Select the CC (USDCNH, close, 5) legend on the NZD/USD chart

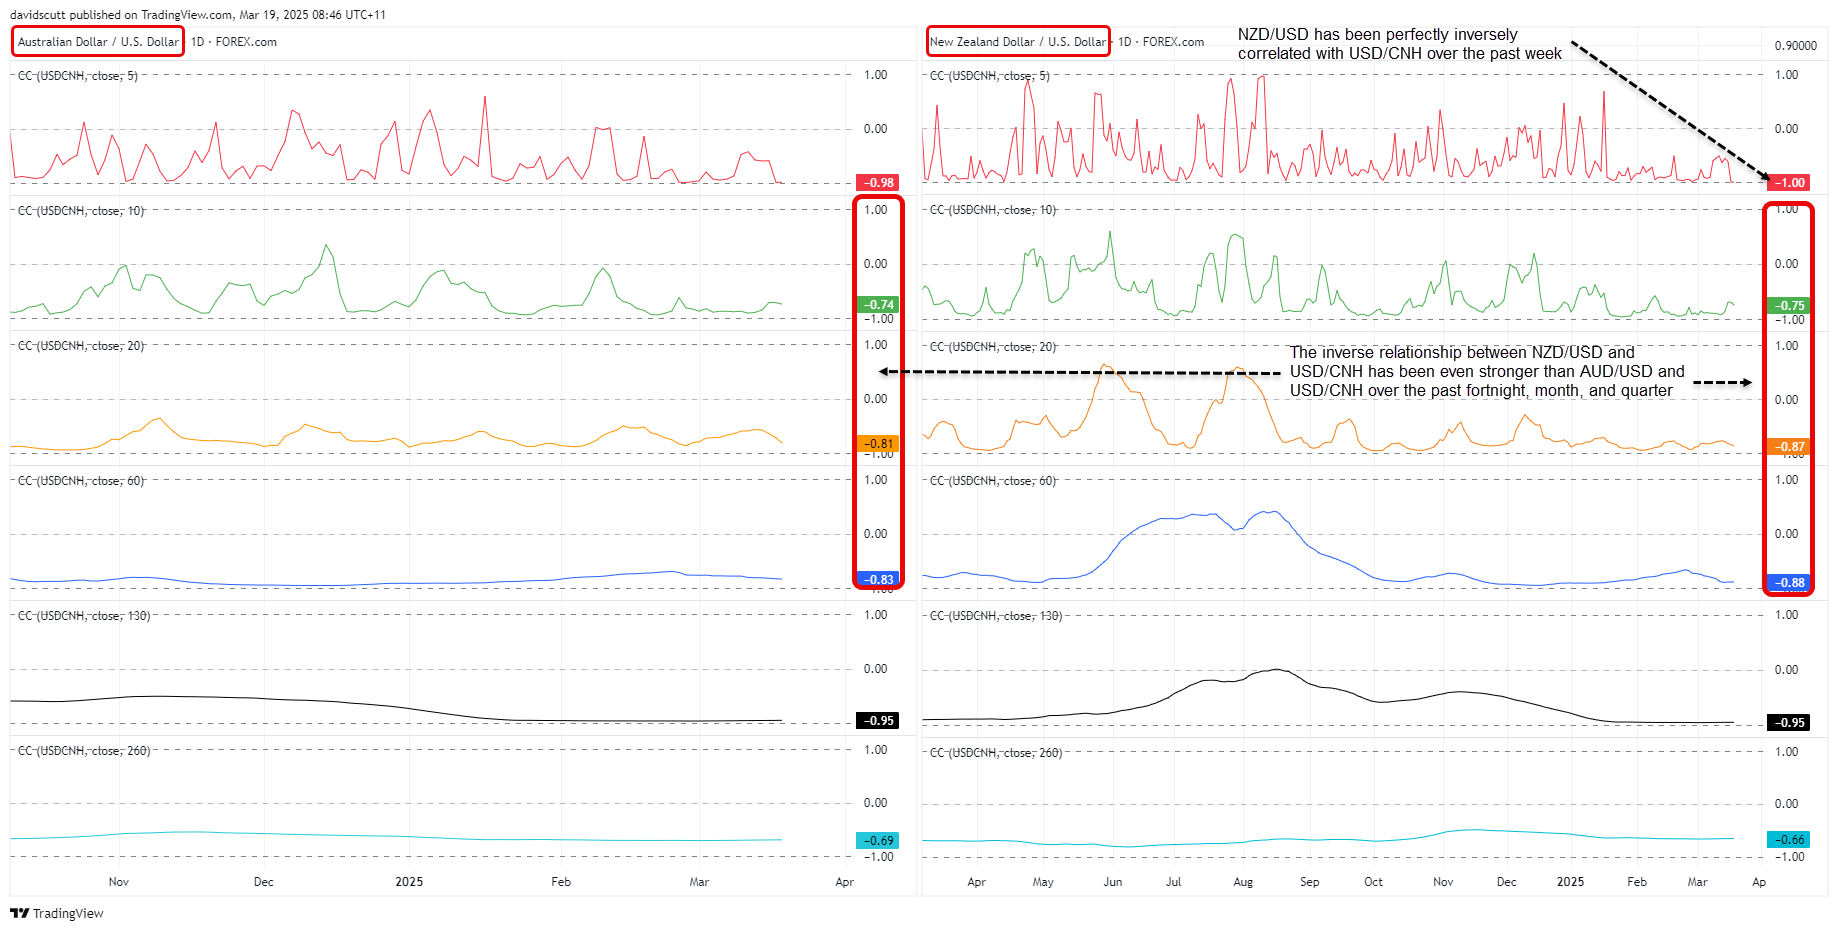[990, 76]
